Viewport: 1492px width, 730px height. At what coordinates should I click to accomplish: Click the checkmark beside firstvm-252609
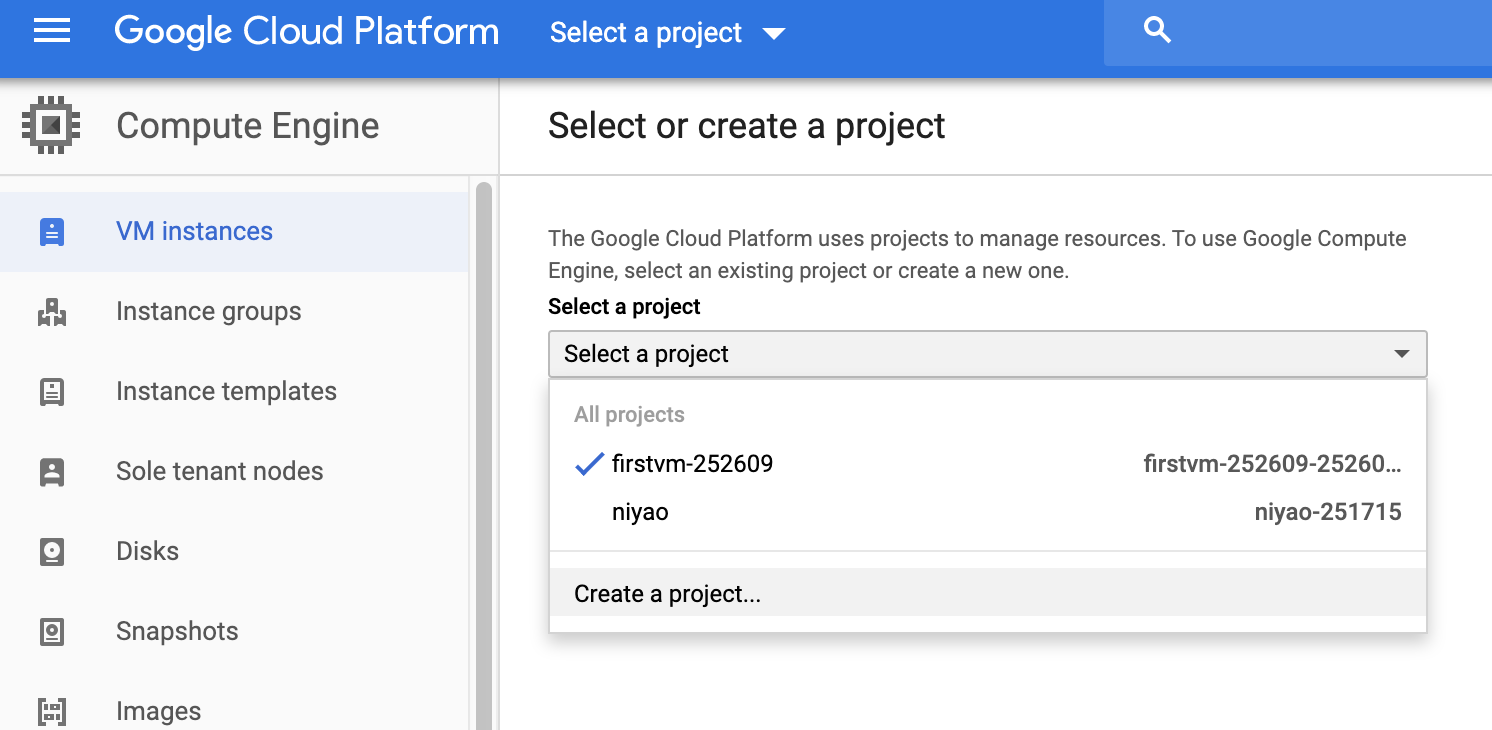(590, 463)
